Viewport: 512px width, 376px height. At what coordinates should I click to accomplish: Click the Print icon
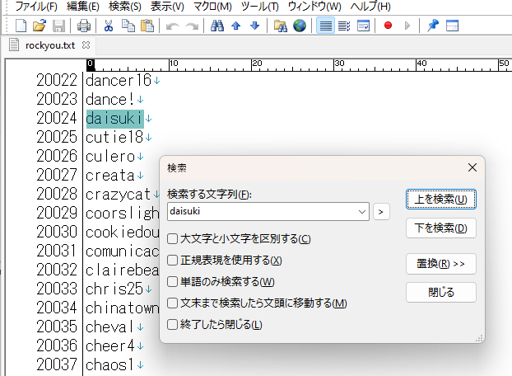[x=84, y=26]
